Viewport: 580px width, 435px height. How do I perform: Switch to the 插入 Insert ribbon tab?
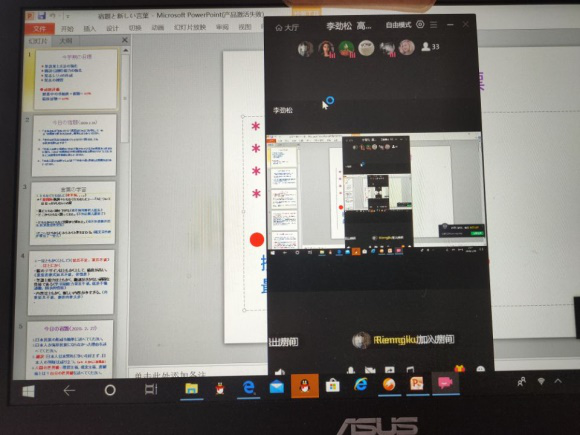tap(90, 28)
